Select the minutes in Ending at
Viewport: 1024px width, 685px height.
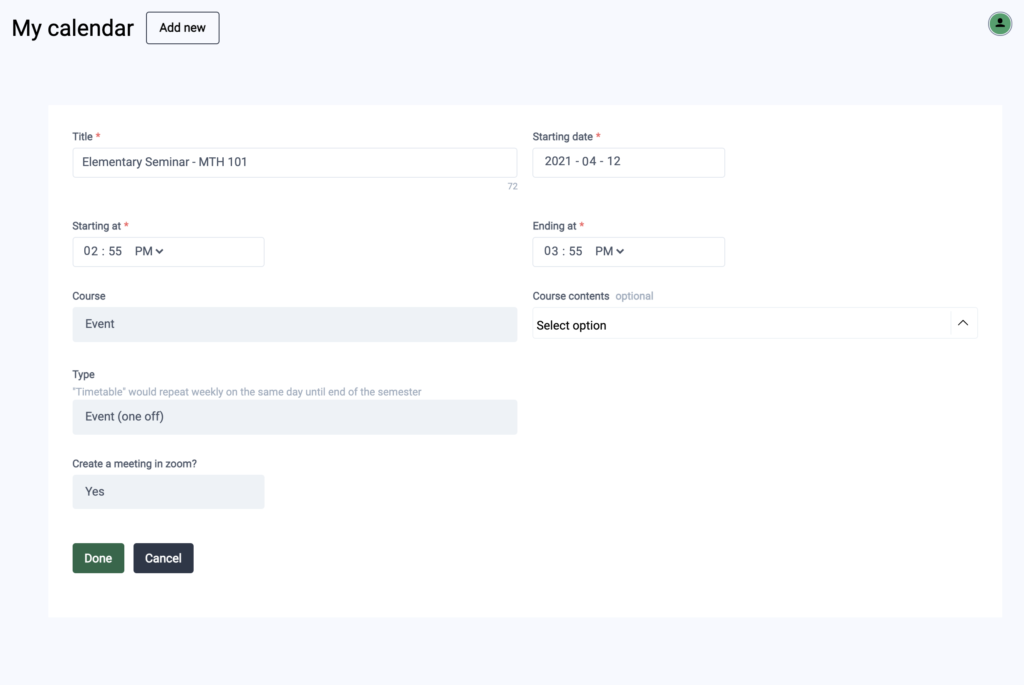(x=575, y=252)
